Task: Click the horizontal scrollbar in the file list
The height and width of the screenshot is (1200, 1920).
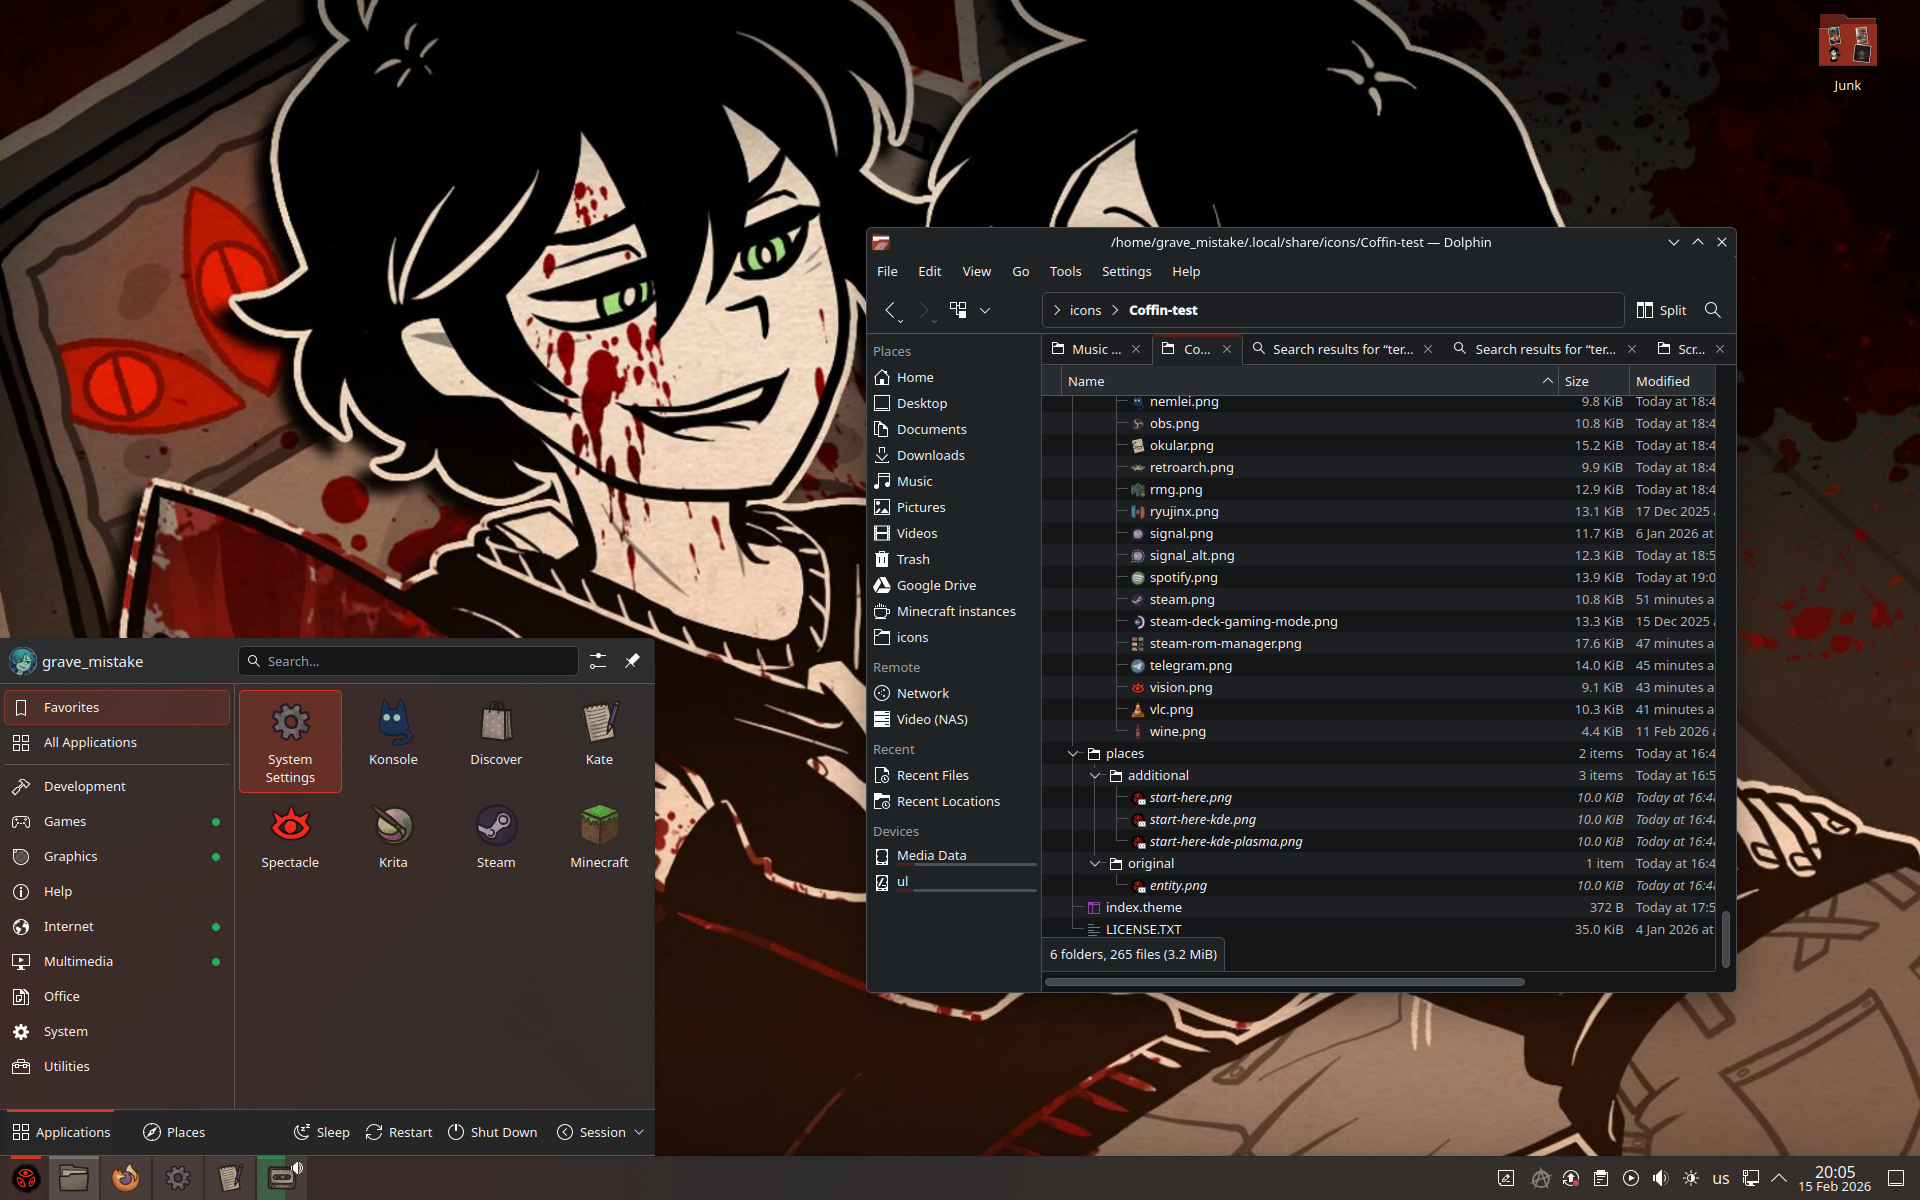Action: click(x=1284, y=982)
